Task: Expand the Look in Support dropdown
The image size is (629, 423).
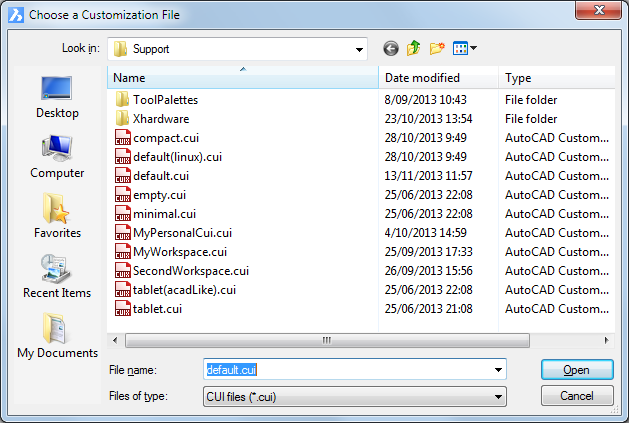Action: click(359, 49)
